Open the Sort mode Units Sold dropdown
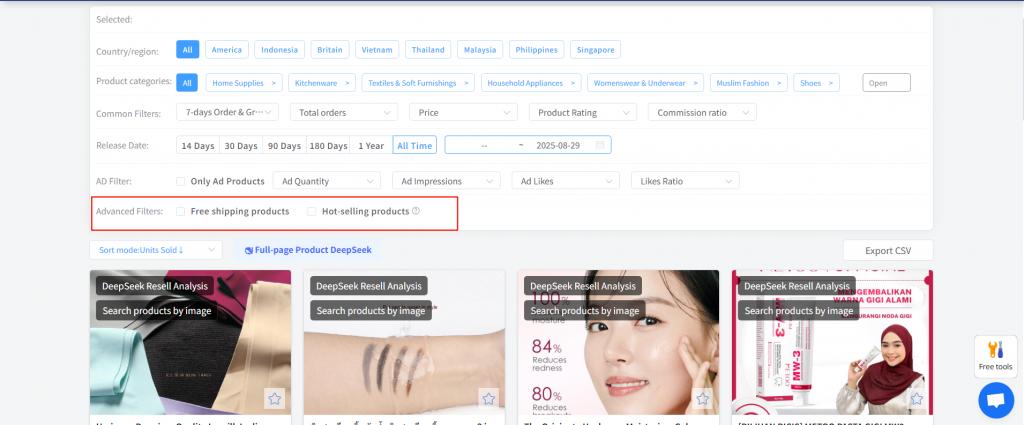The height and width of the screenshot is (425, 1024). tap(155, 249)
